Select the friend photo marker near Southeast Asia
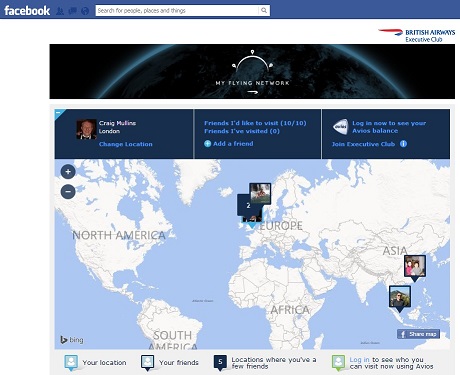 (400, 297)
